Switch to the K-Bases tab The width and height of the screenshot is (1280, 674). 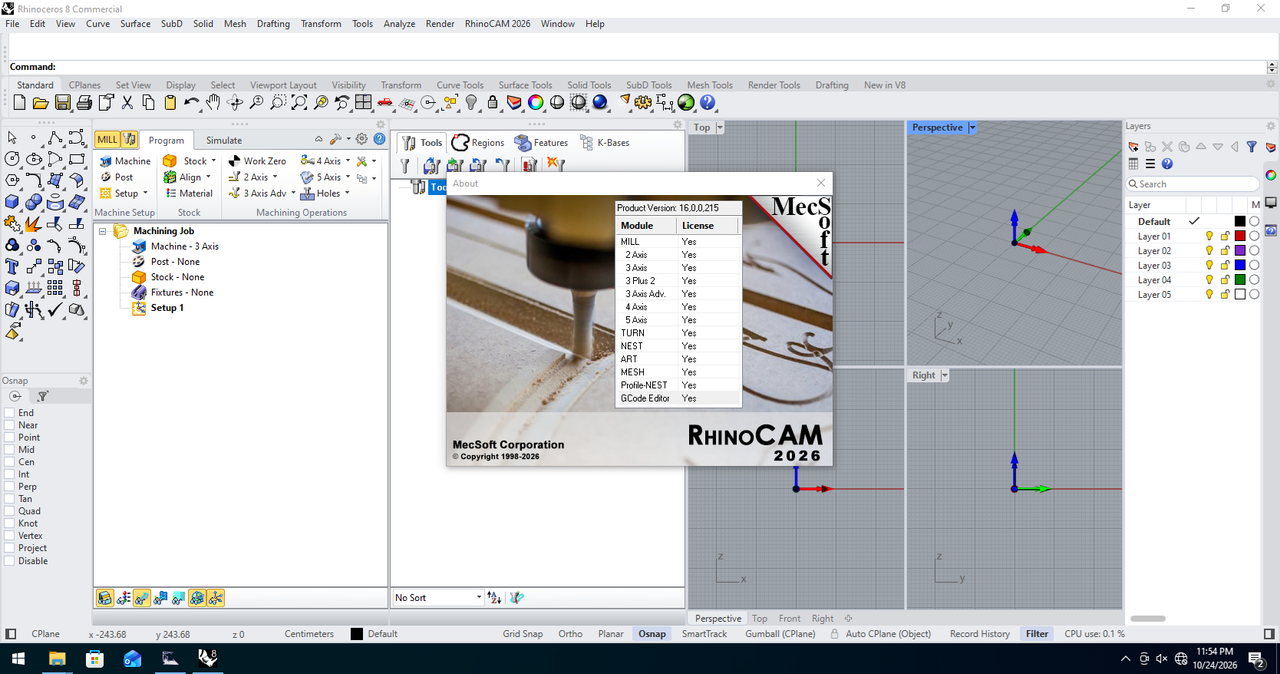(x=603, y=143)
